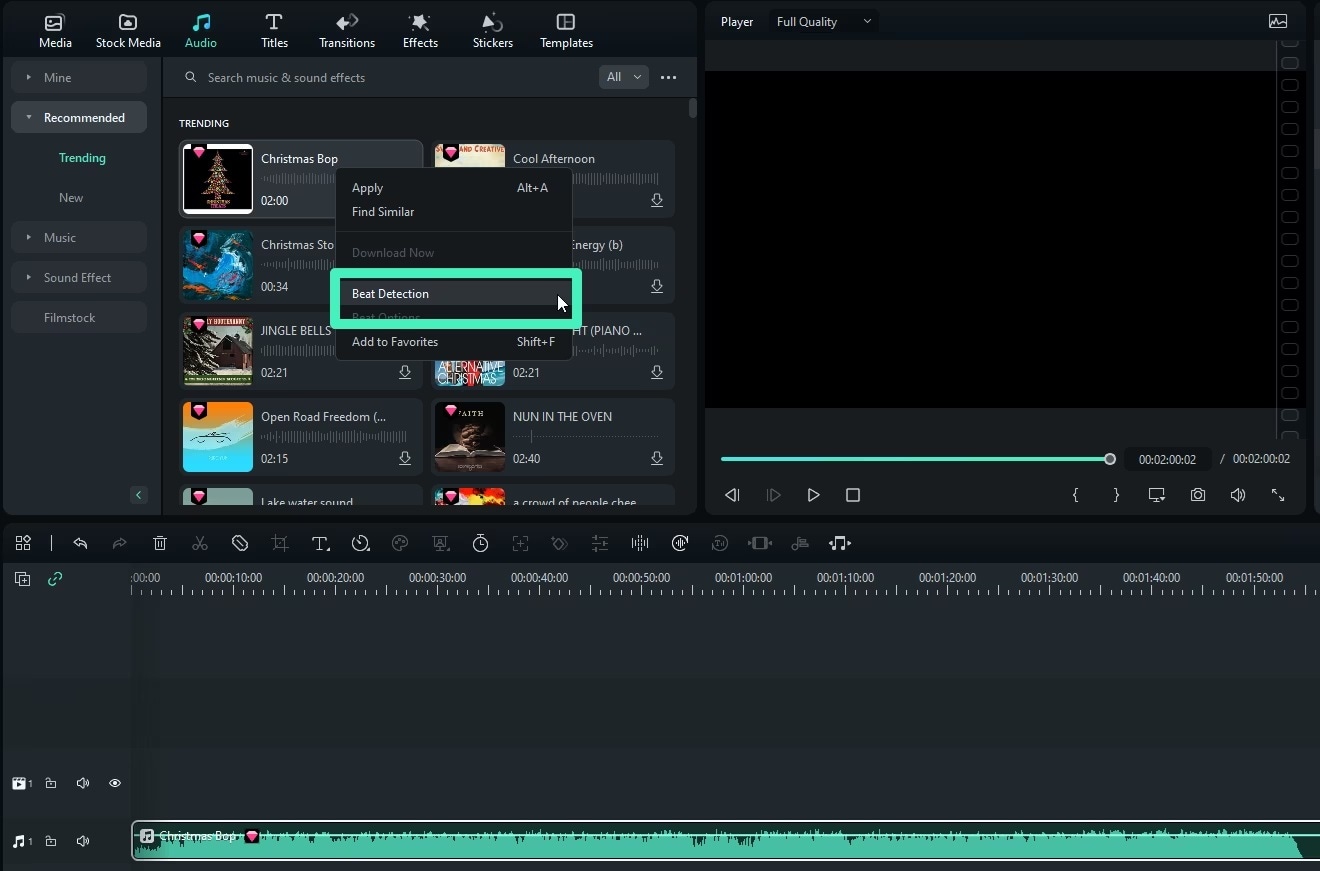
Task: Mute audio track 1
Action: [83, 841]
